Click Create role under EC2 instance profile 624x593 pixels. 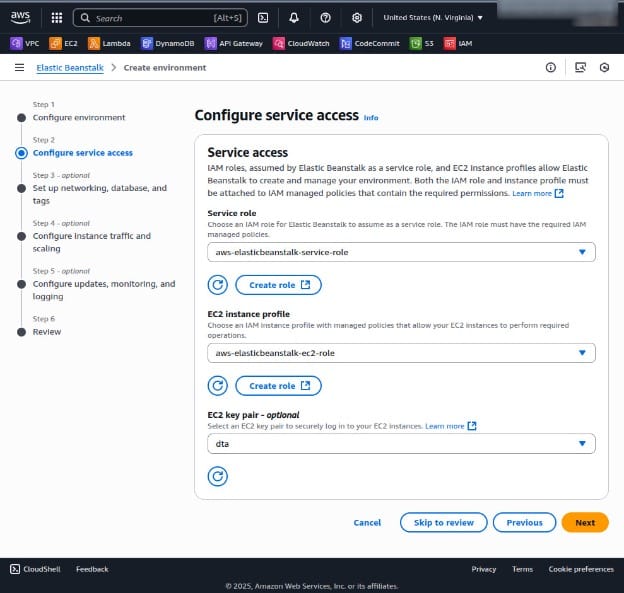[x=279, y=385]
